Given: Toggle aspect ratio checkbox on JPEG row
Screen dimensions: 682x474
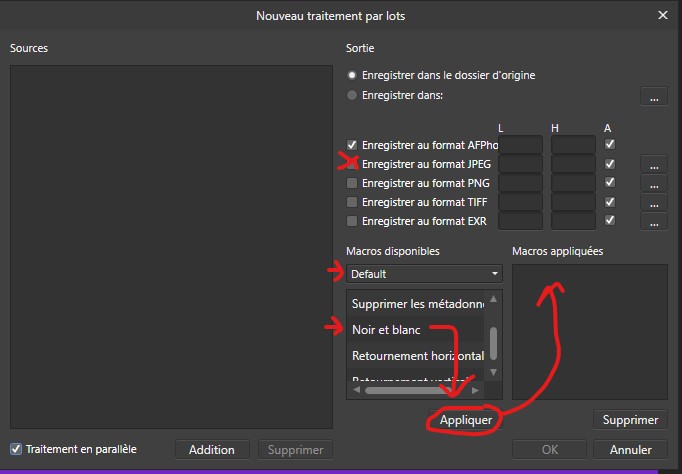Looking at the screenshot, I should (x=610, y=164).
